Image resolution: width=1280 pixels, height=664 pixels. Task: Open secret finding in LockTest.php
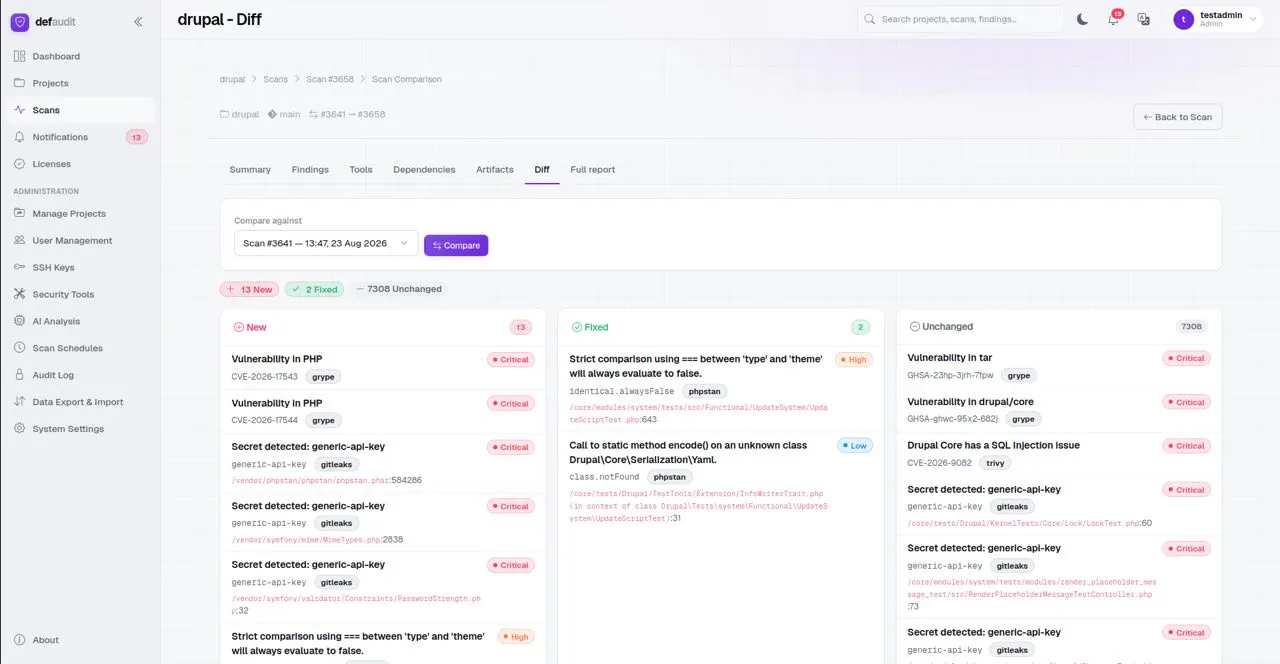pyautogui.click(x=1059, y=506)
